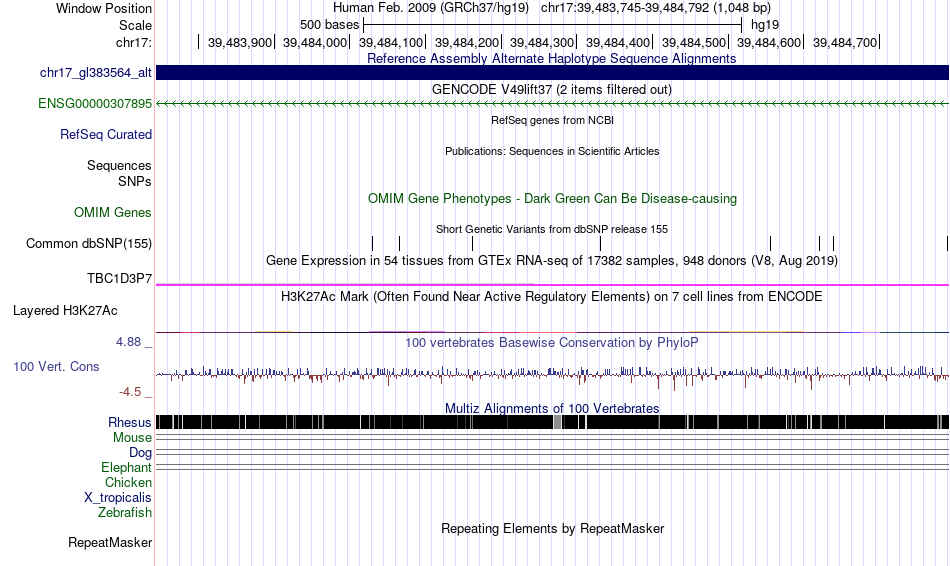Open RefSeq genes from NCBI title
The image size is (950, 566).
(x=553, y=120)
